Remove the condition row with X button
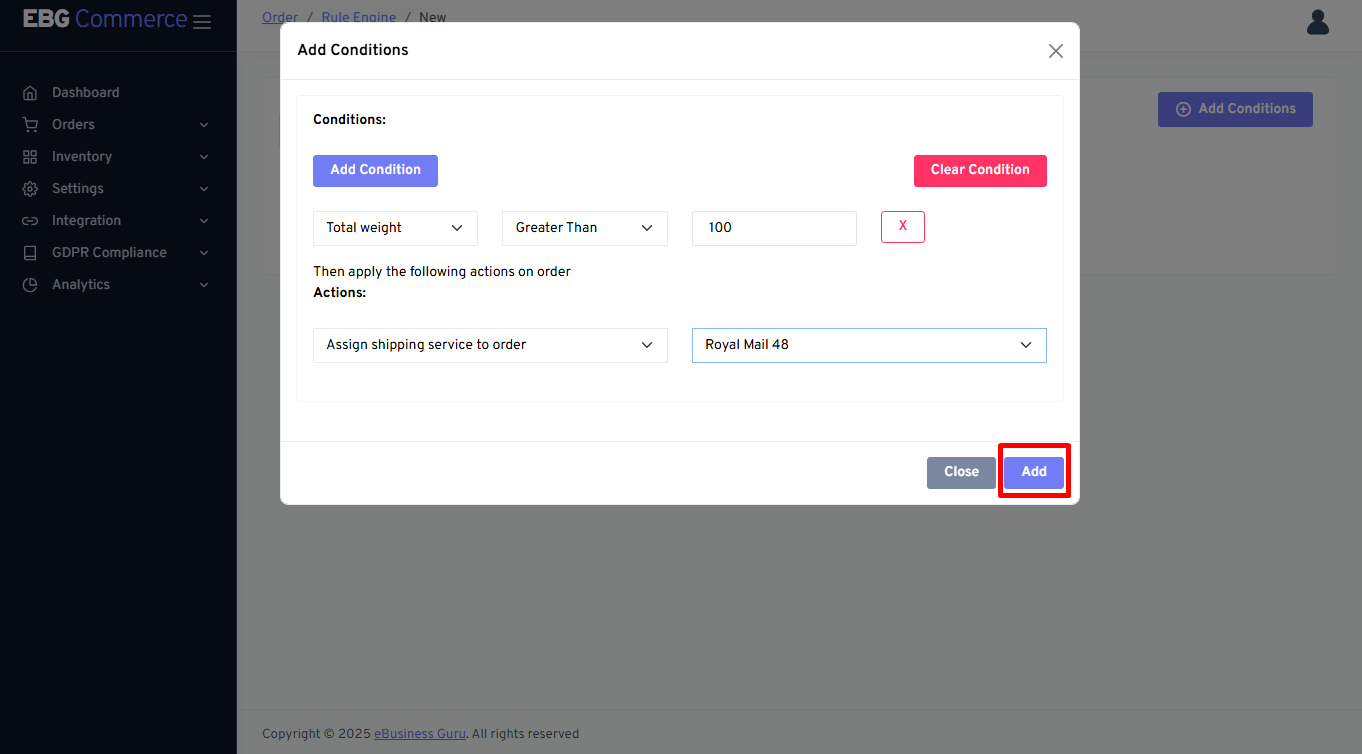The image size is (1362, 754). click(x=902, y=227)
